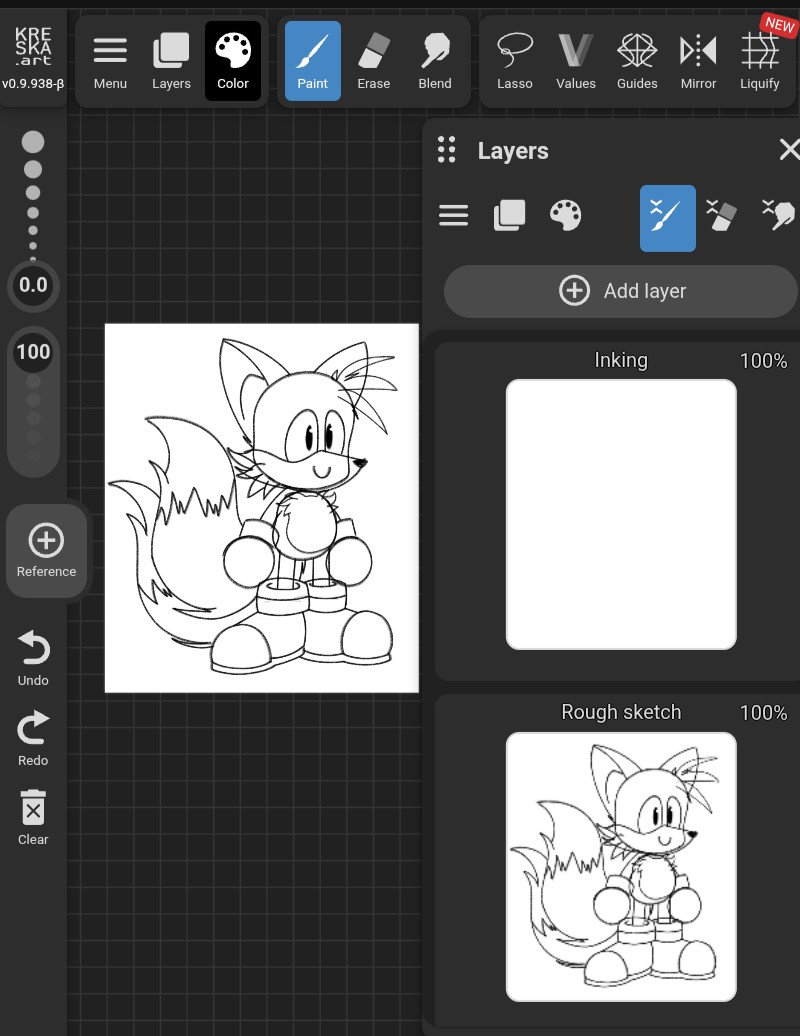Toggle eraser shortcut icon in Layers panel

(x=721, y=215)
